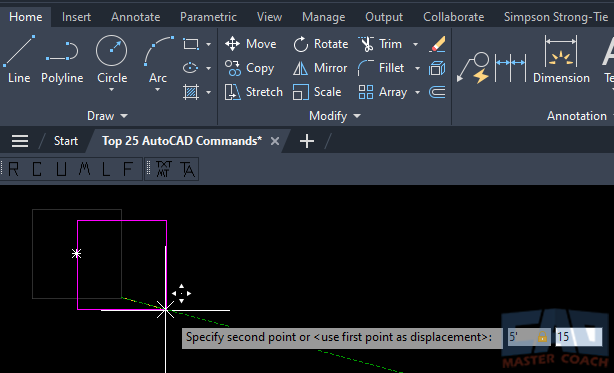The image size is (614, 373).
Task: Click the new drawing plus button
Action: (x=307, y=141)
